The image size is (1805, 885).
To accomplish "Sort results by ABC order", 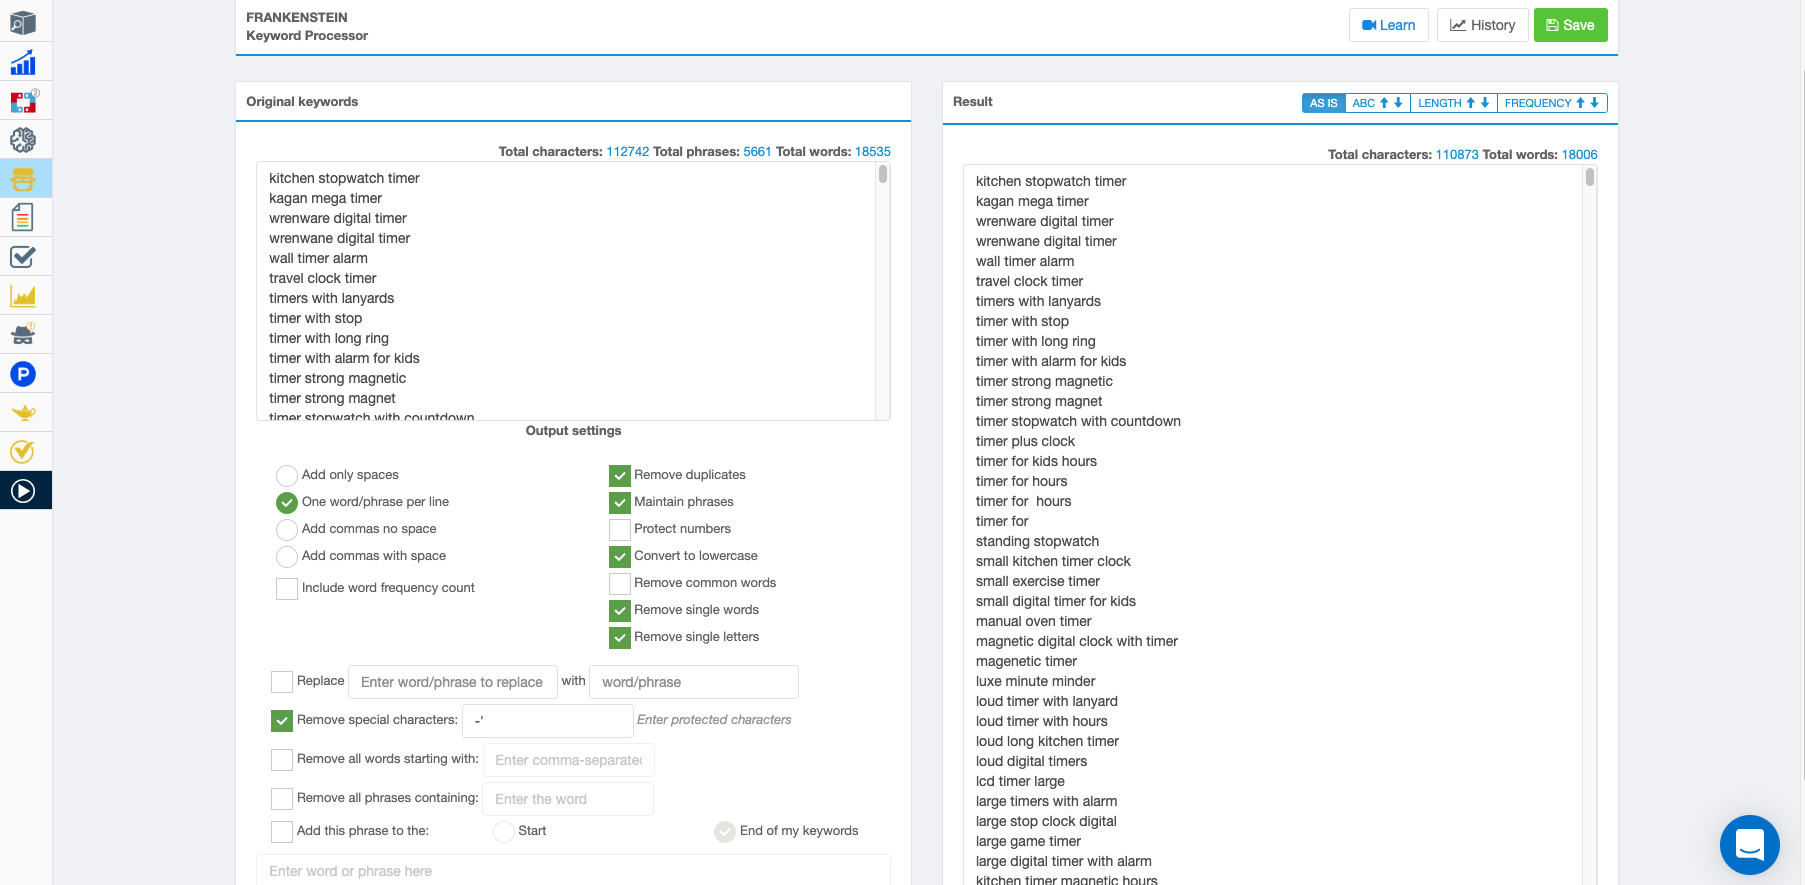I will point(1376,103).
